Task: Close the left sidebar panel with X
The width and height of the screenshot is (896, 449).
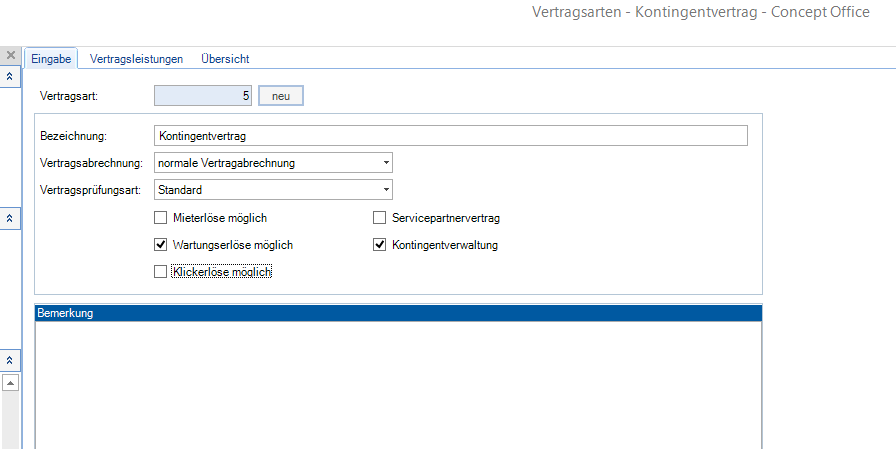Action: (10, 56)
